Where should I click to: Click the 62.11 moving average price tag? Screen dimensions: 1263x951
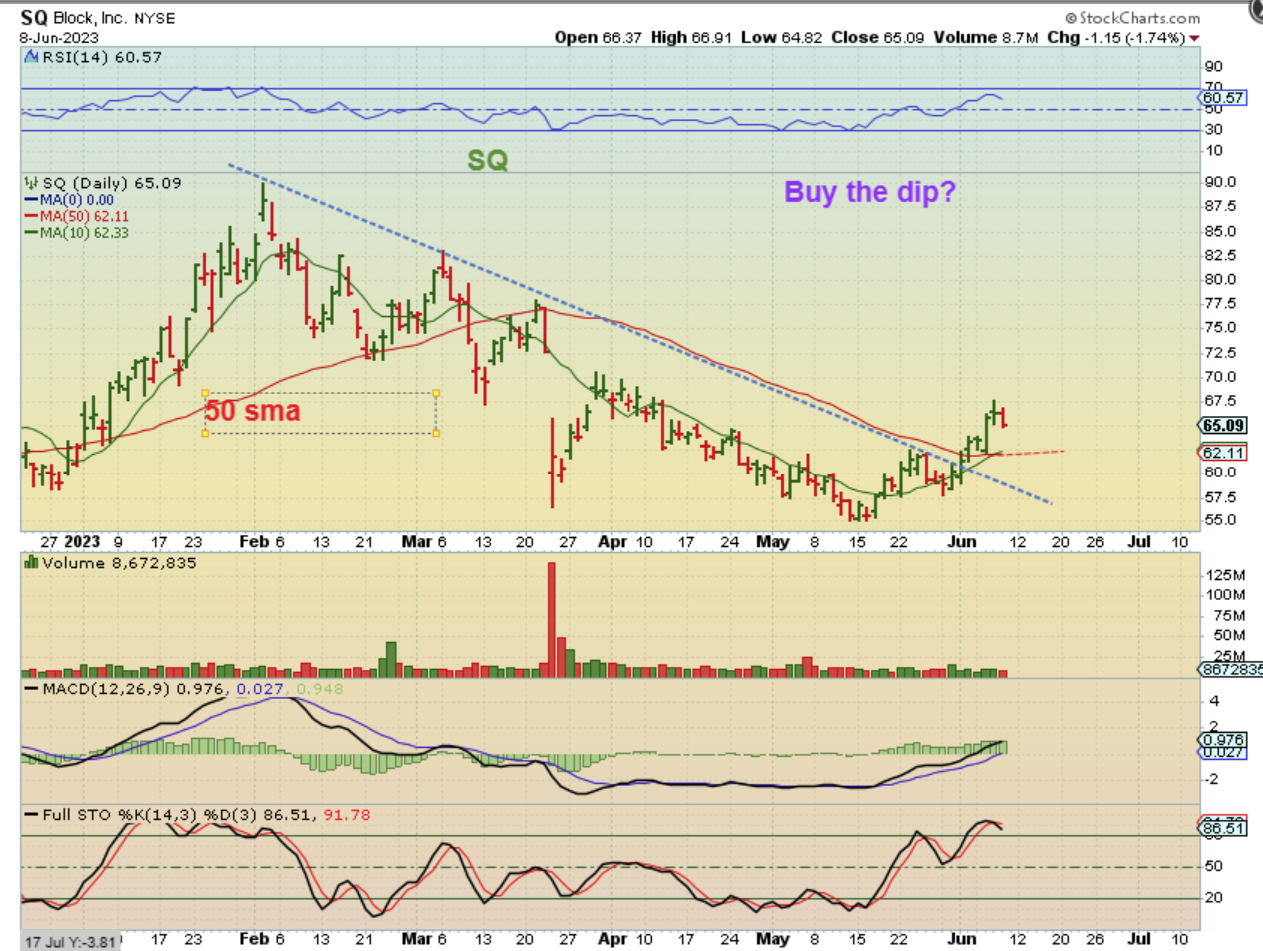coord(1222,452)
